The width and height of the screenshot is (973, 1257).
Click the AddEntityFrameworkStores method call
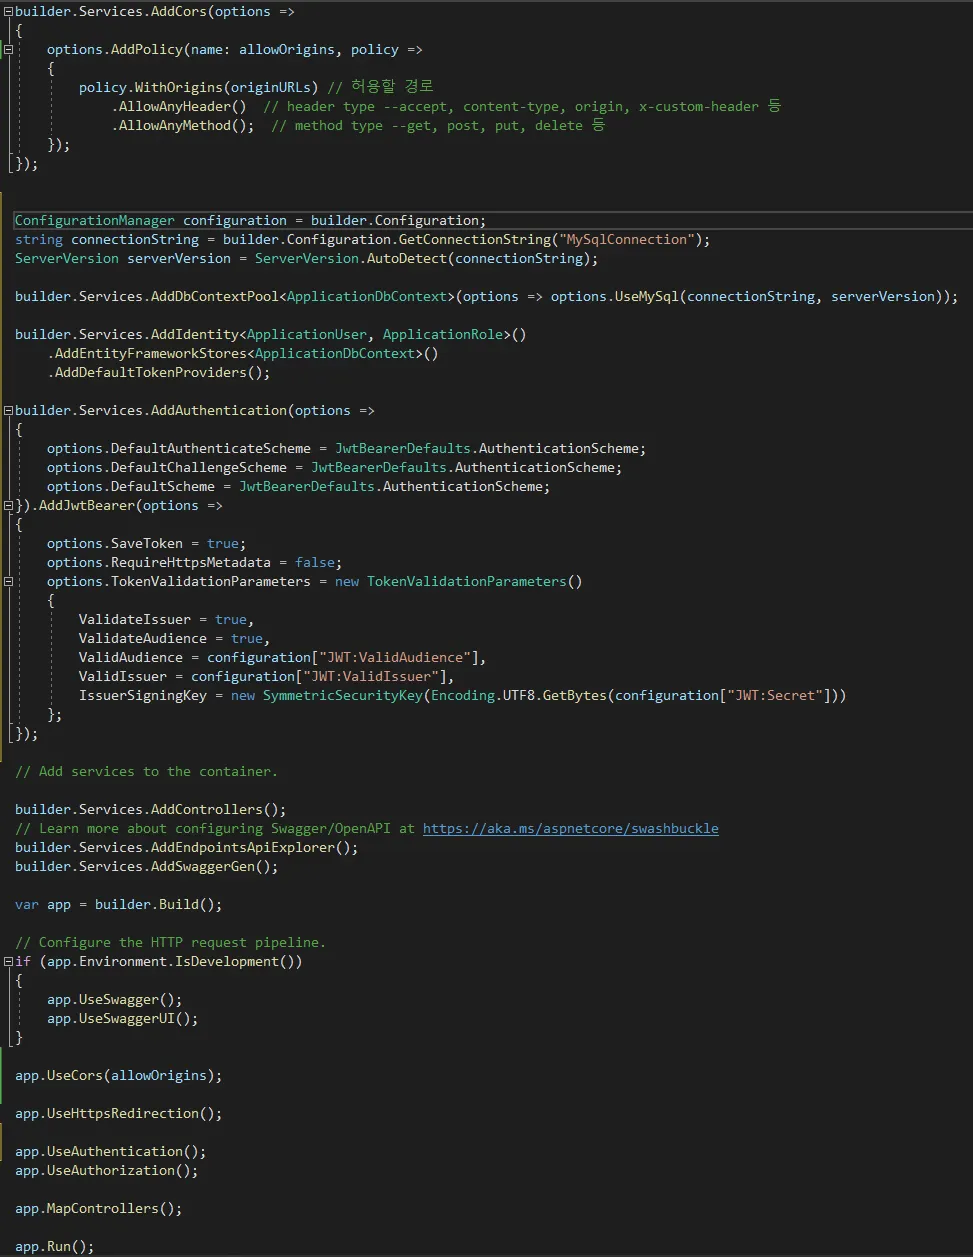150,354
